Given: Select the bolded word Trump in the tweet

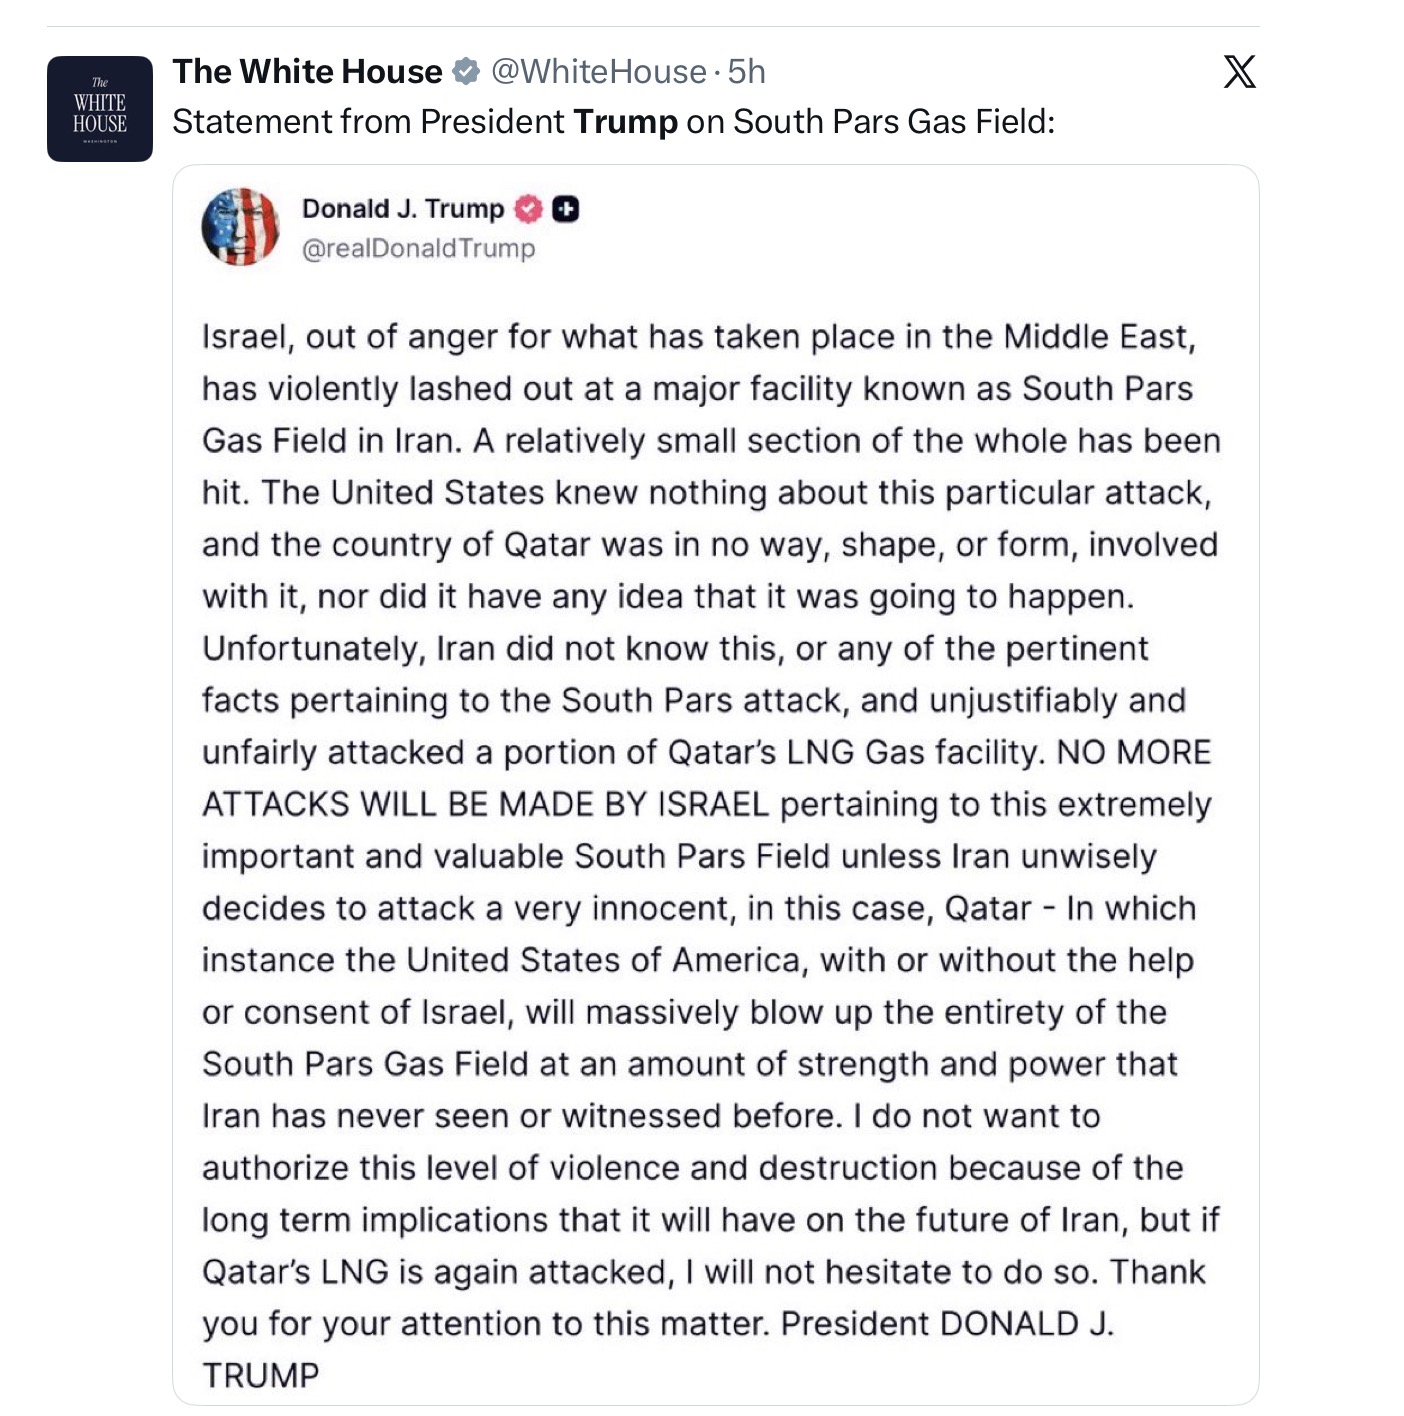Looking at the screenshot, I should [x=624, y=122].
